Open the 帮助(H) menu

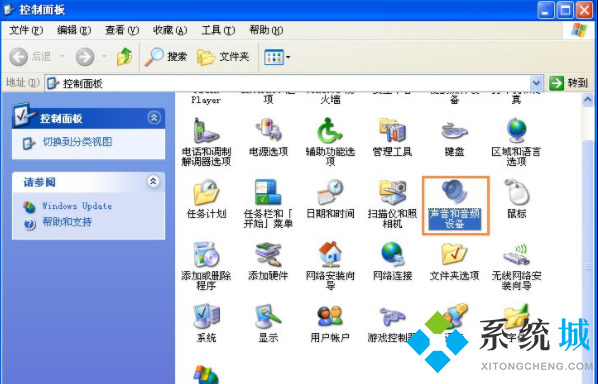266,30
